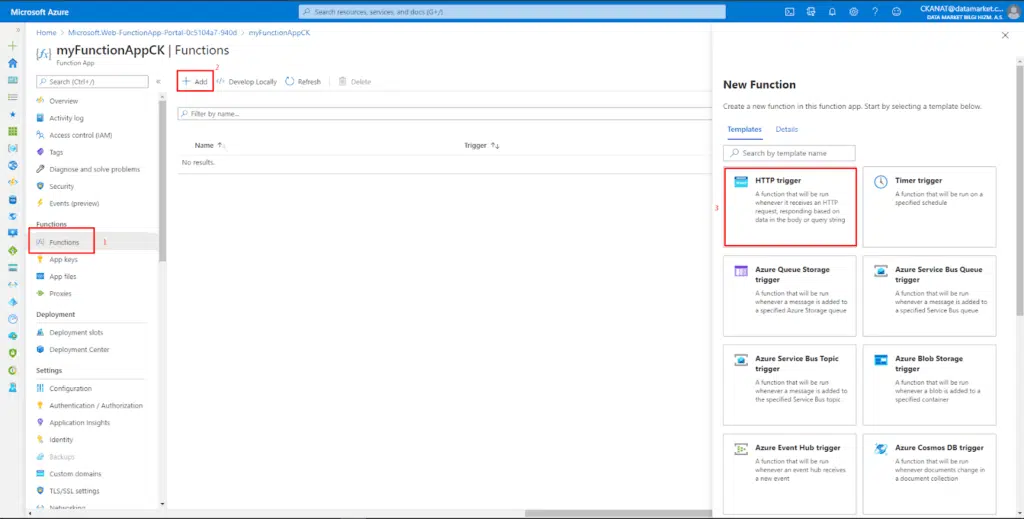This screenshot has height=519, width=1024.
Task: Switch to the Details tab
Action: click(786, 129)
